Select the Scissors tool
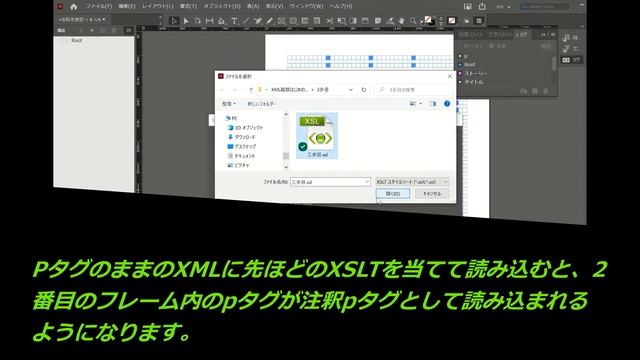 [329, 21]
